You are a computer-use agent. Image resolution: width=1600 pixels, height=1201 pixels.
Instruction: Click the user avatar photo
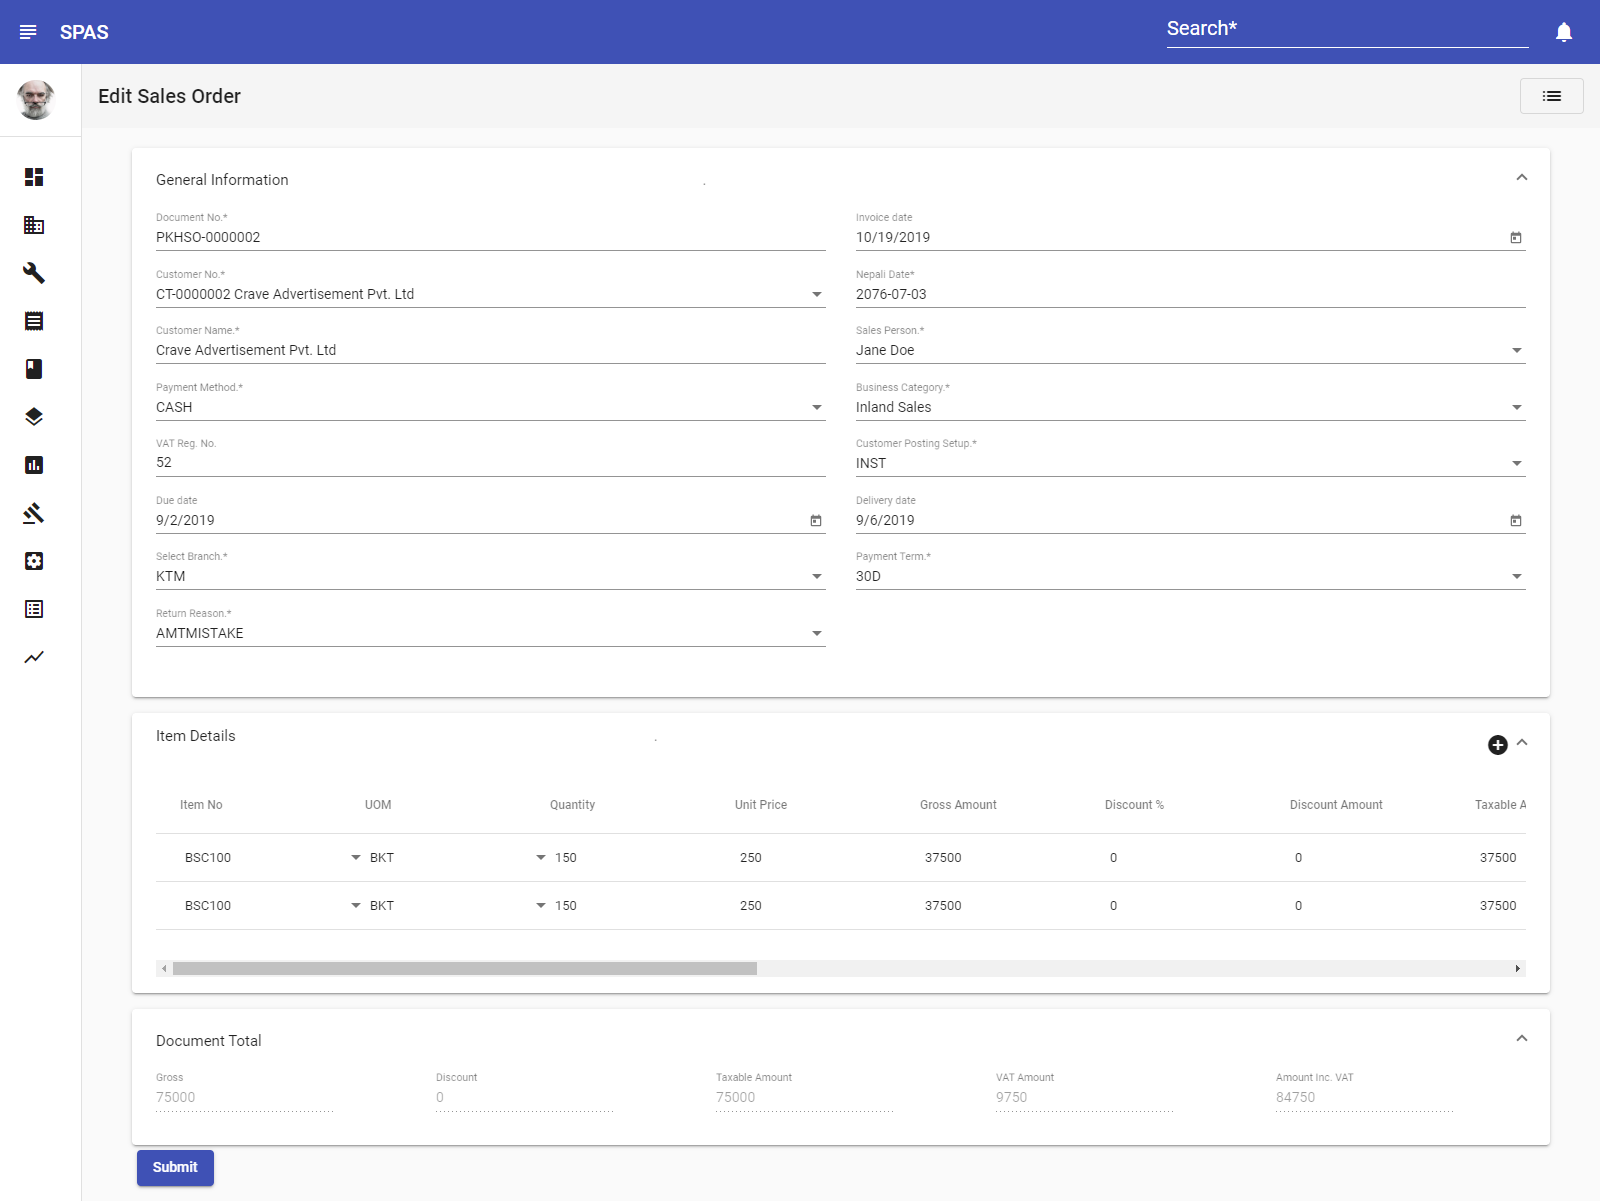tap(36, 100)
